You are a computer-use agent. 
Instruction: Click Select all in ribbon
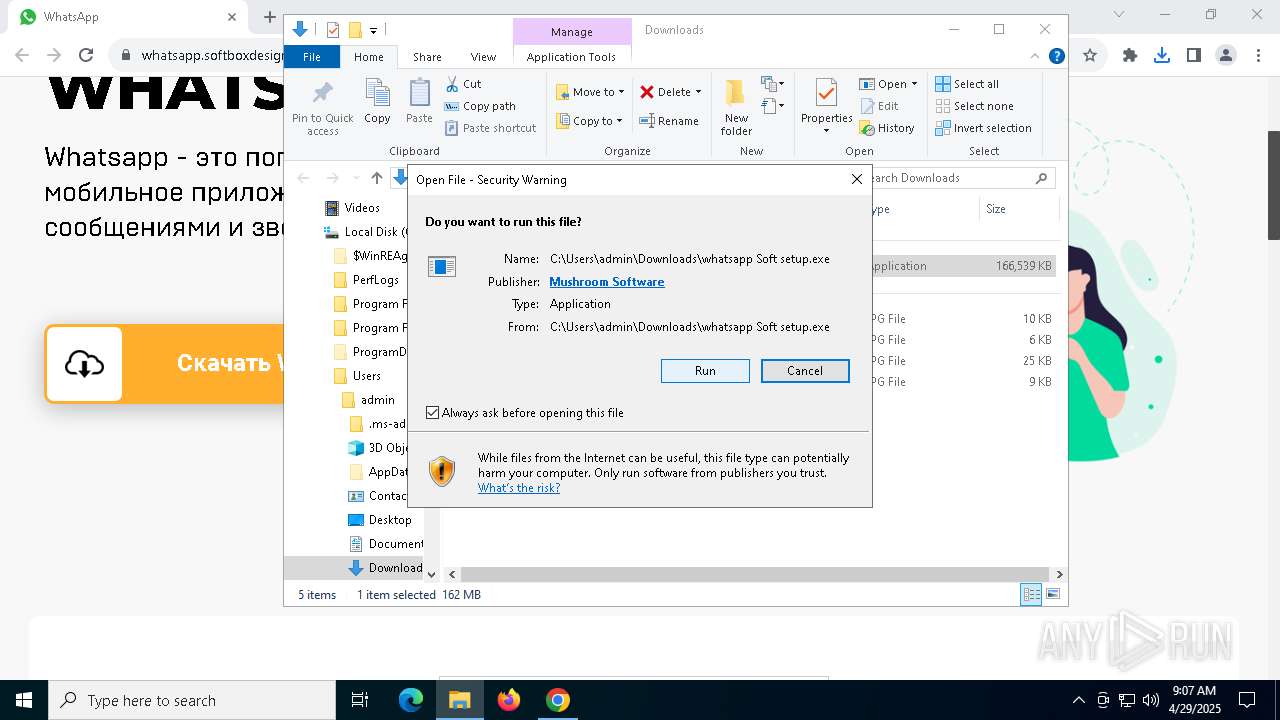pyautogui.click(x=967, y=84)
